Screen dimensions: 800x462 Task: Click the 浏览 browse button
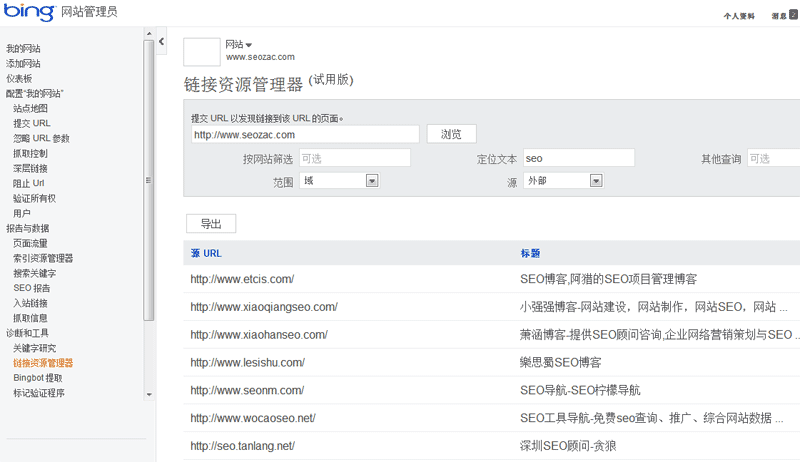(451, 134)
